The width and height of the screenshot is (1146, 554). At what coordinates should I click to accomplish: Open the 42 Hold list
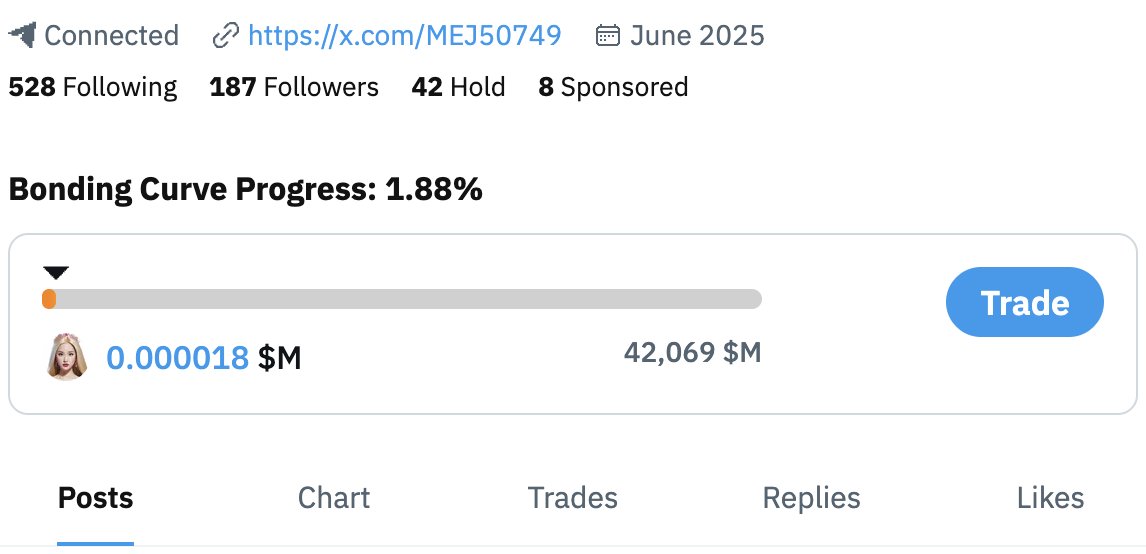coord(458,87)
